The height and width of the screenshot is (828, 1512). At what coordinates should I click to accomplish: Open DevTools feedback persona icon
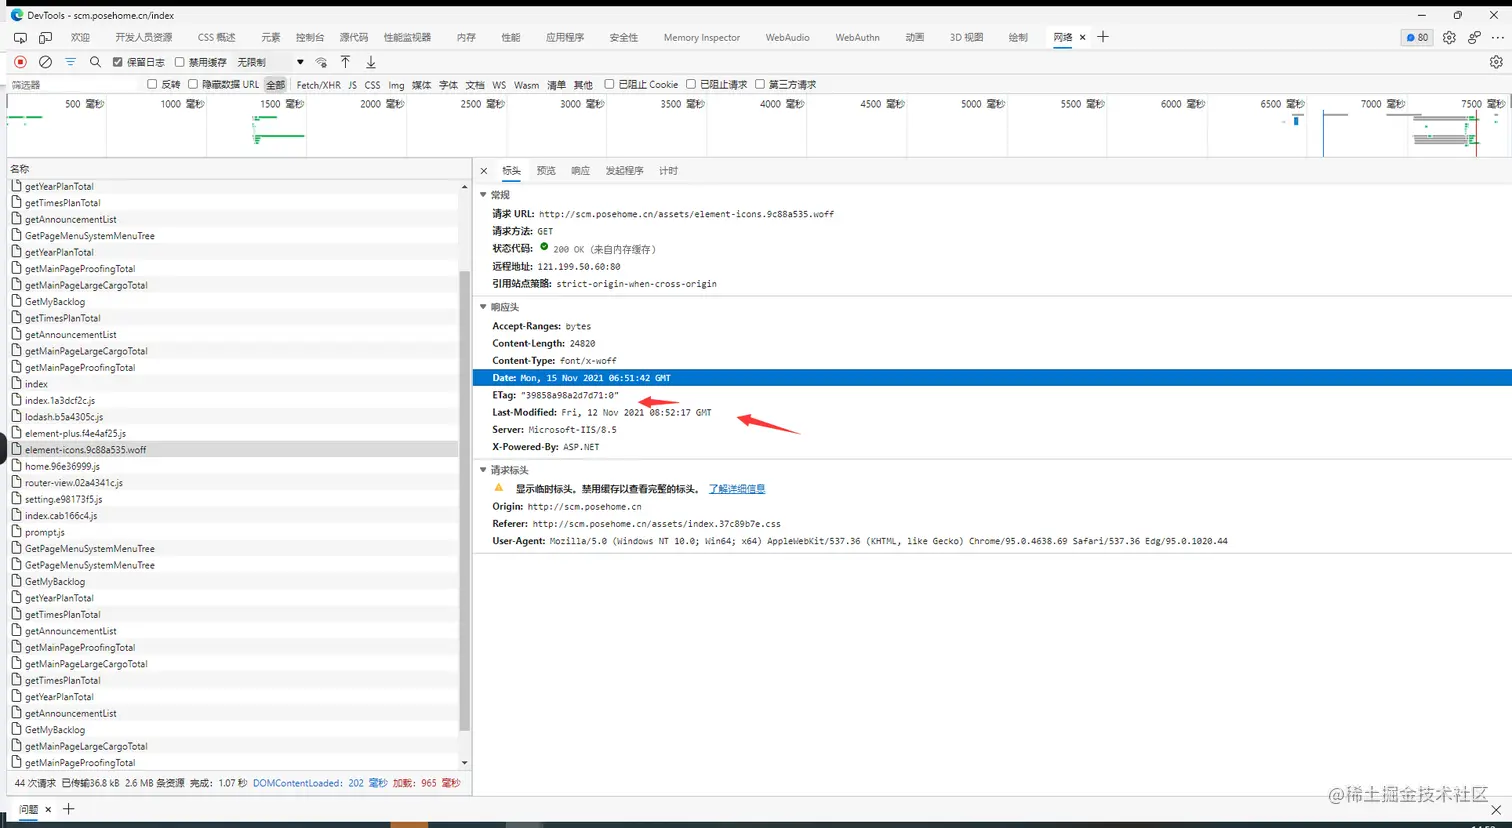click(1474, 37)
